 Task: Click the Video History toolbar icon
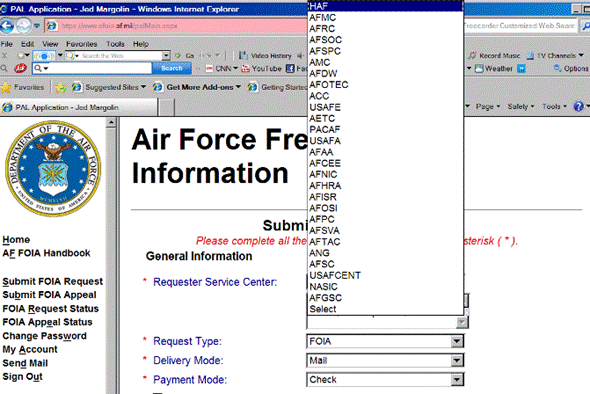tap(243, 56)
